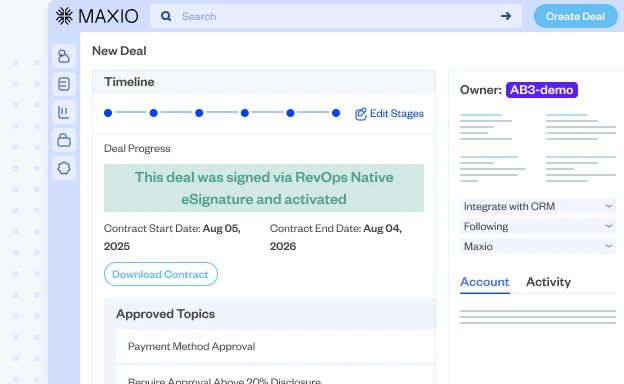
Task: Click the search magnifier icon
Action: [166, 16]
